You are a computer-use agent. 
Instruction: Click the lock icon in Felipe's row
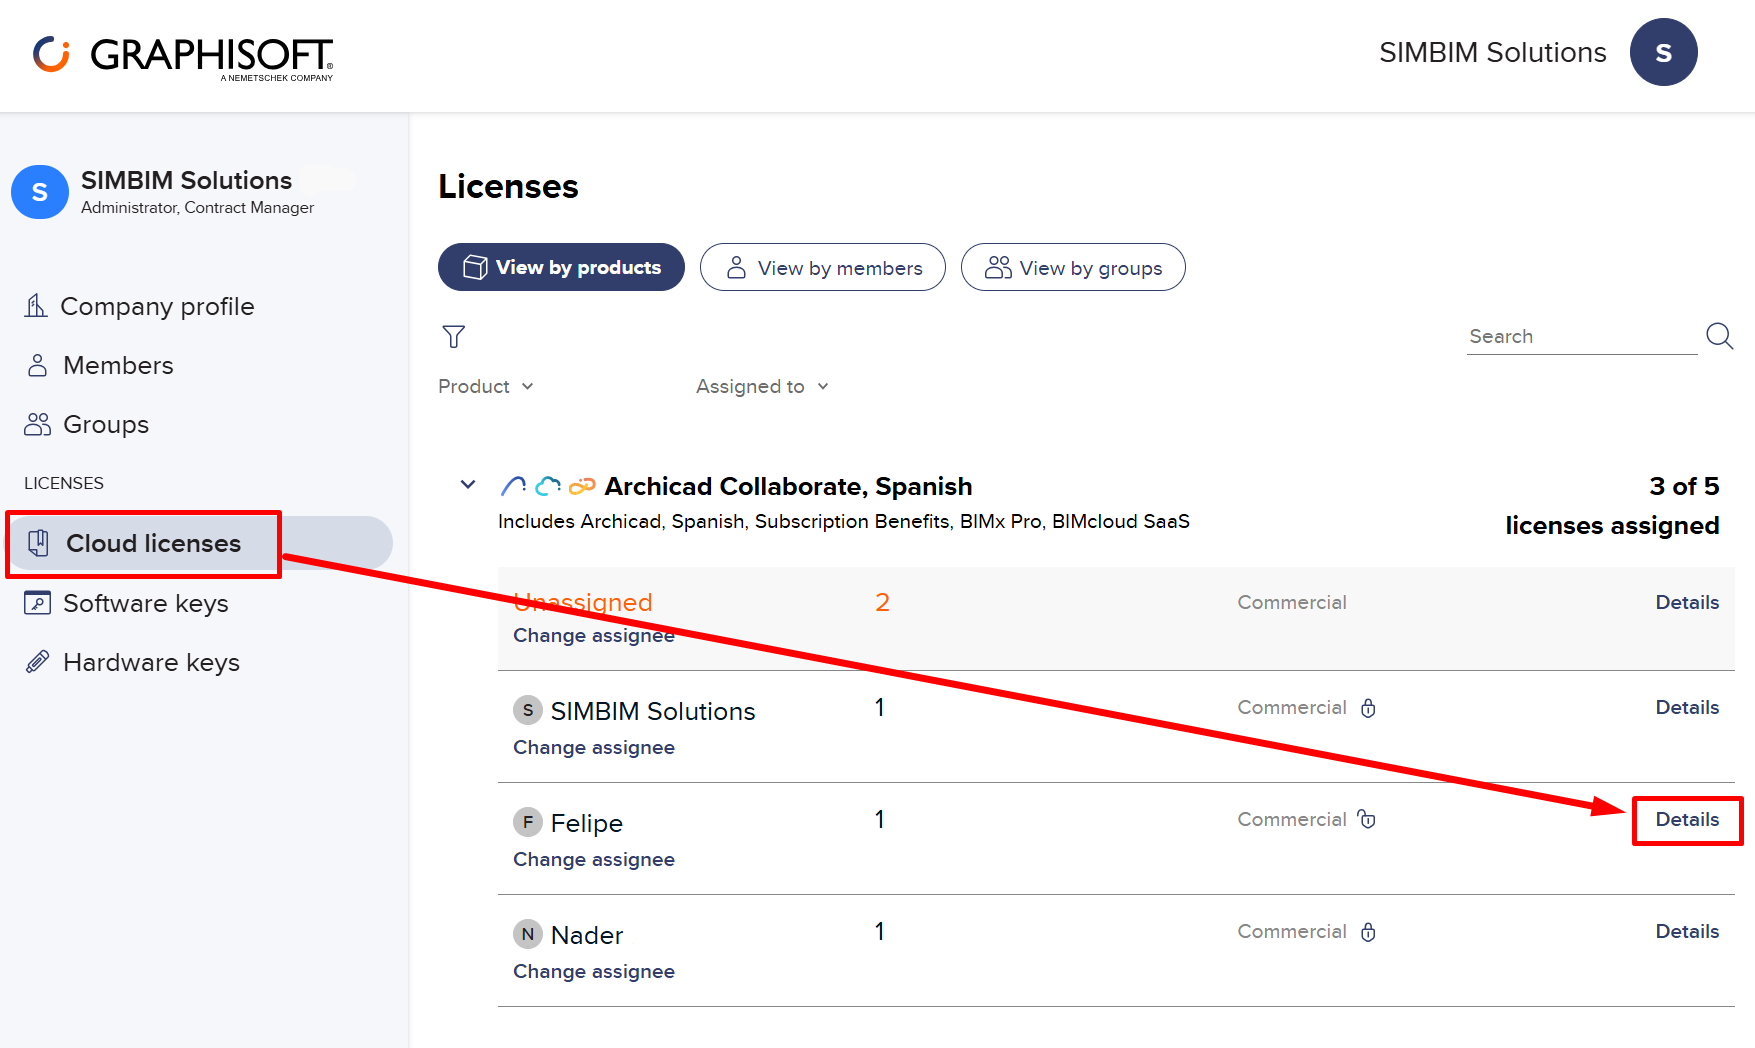[x=1367, y=820]
